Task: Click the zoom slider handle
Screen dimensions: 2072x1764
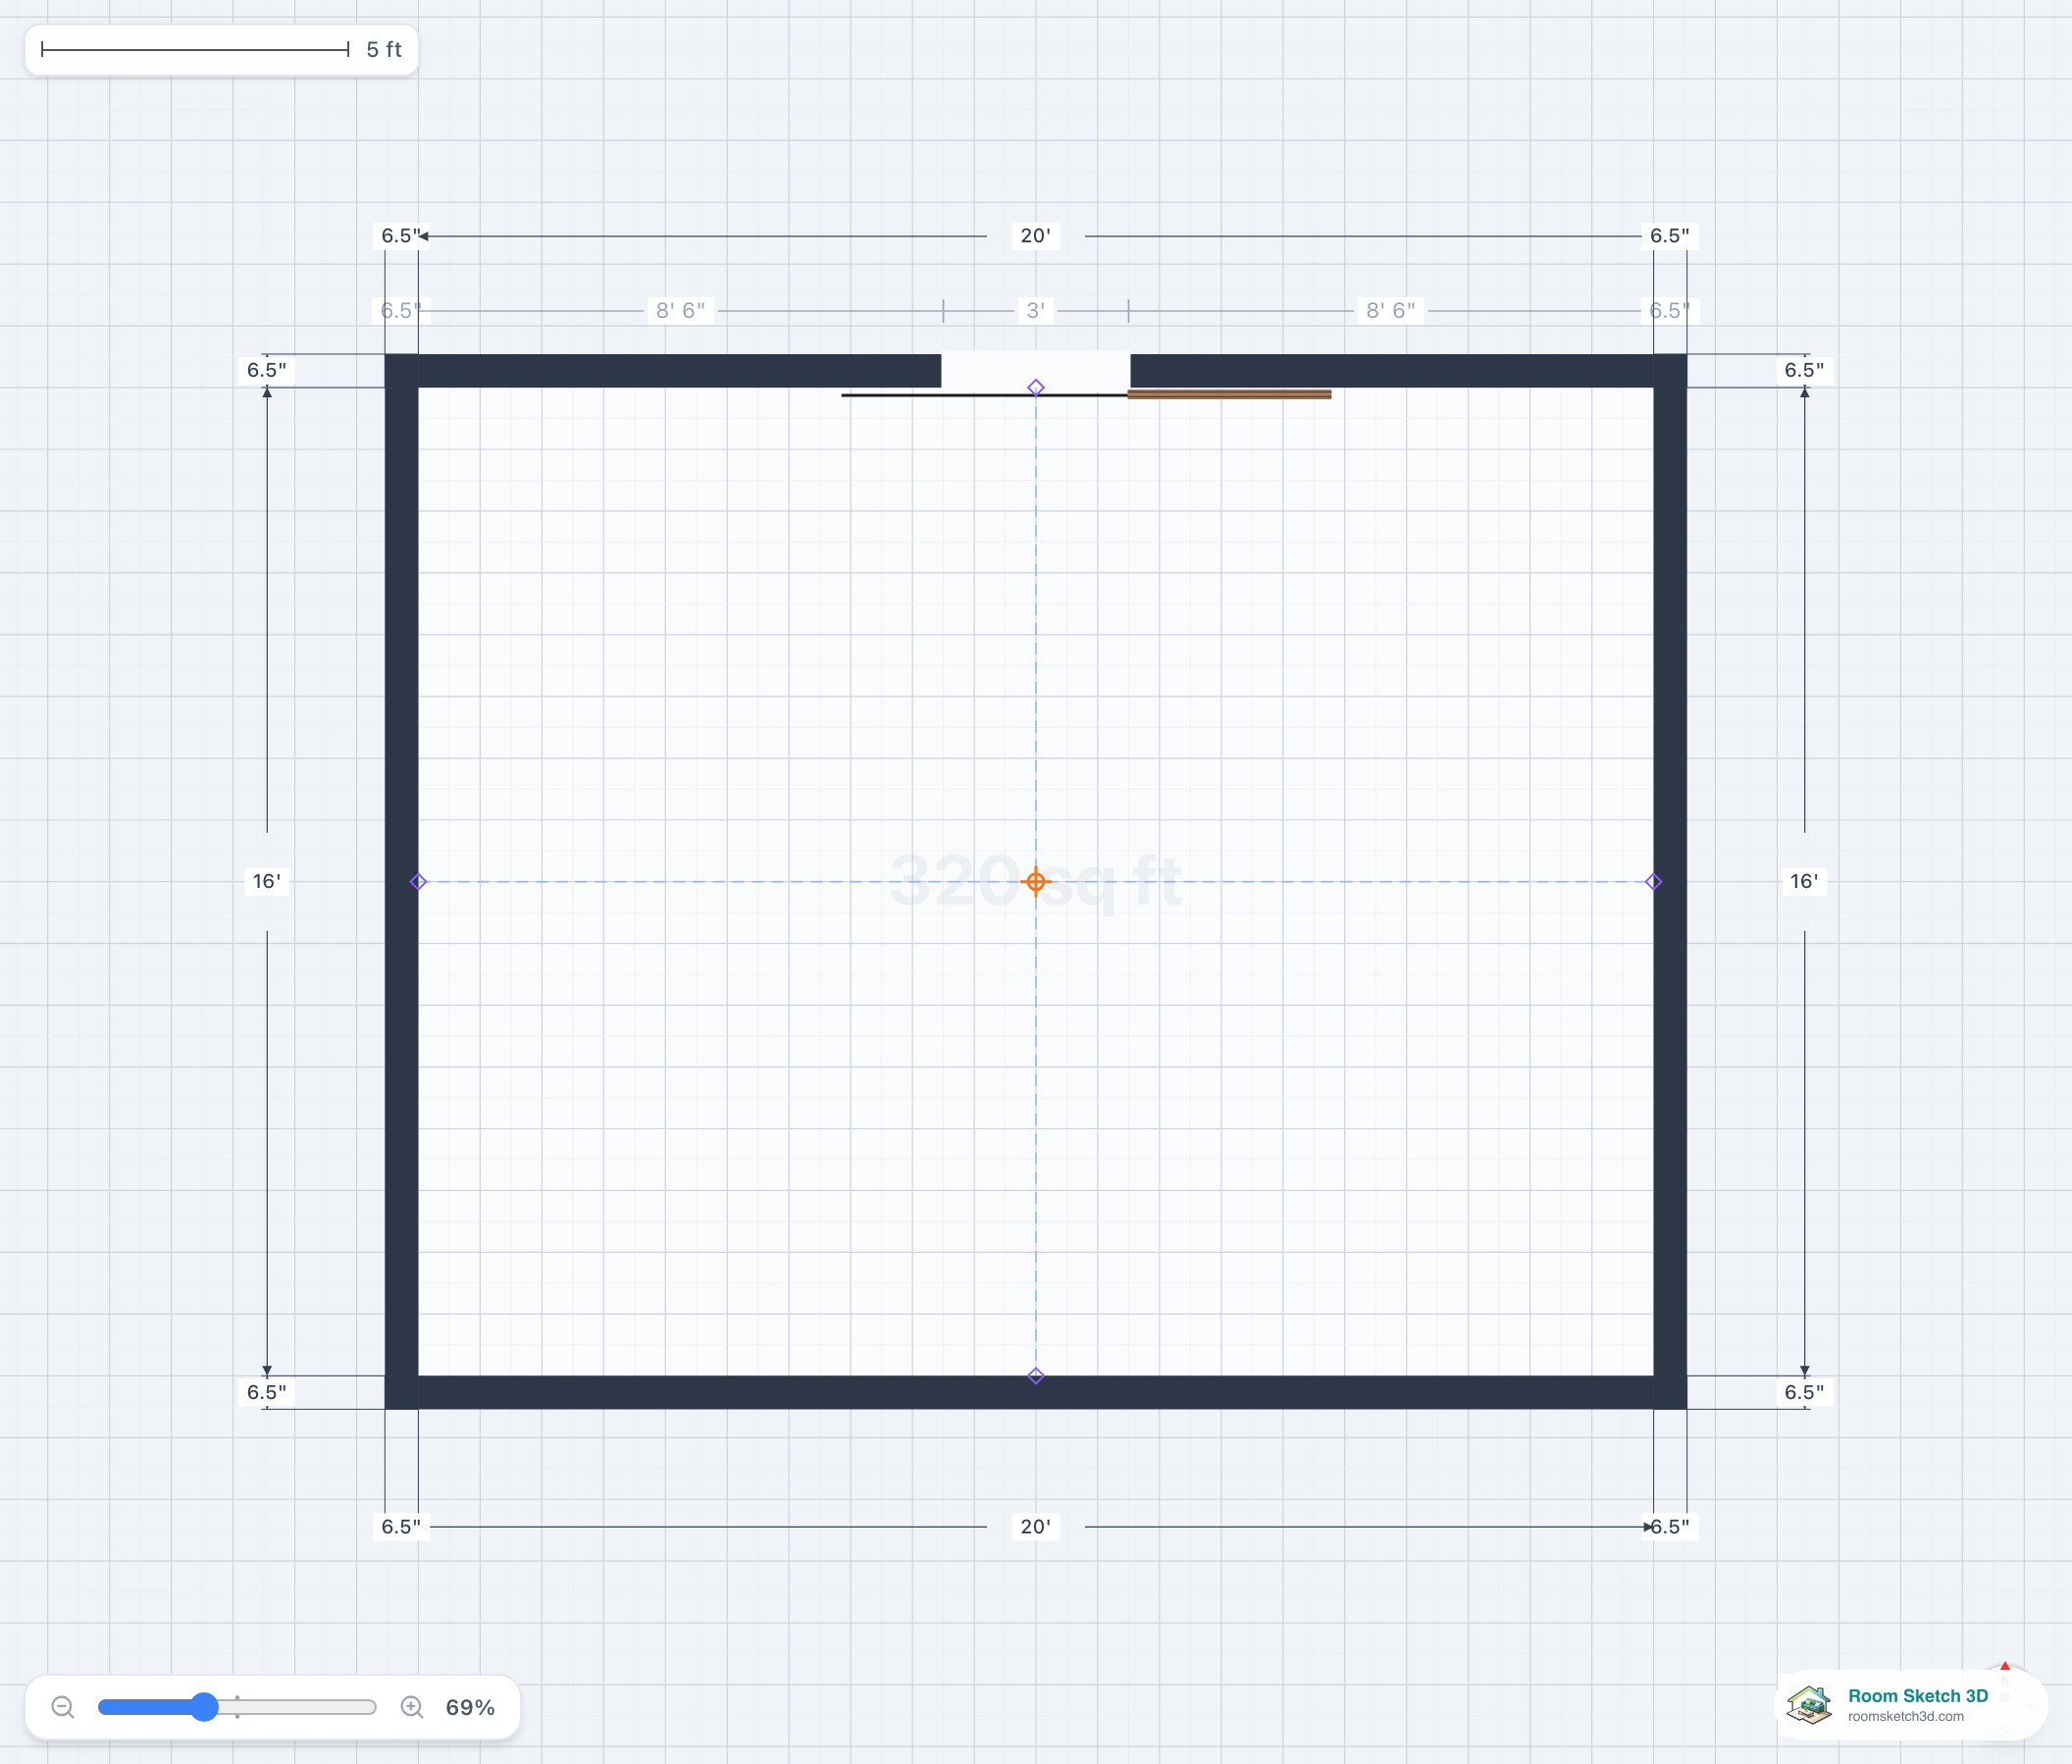Action: click(204, 1707)
